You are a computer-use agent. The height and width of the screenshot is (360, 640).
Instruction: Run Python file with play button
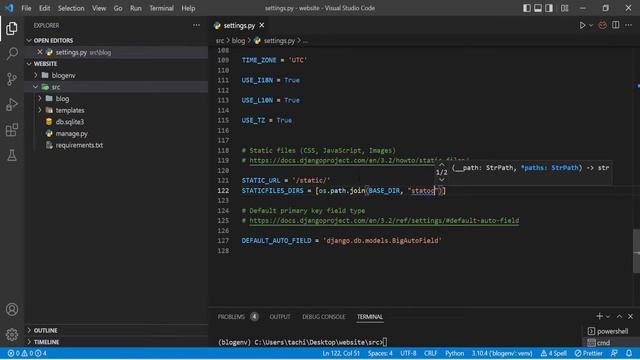pyautogui.click(x=582, y=25)
